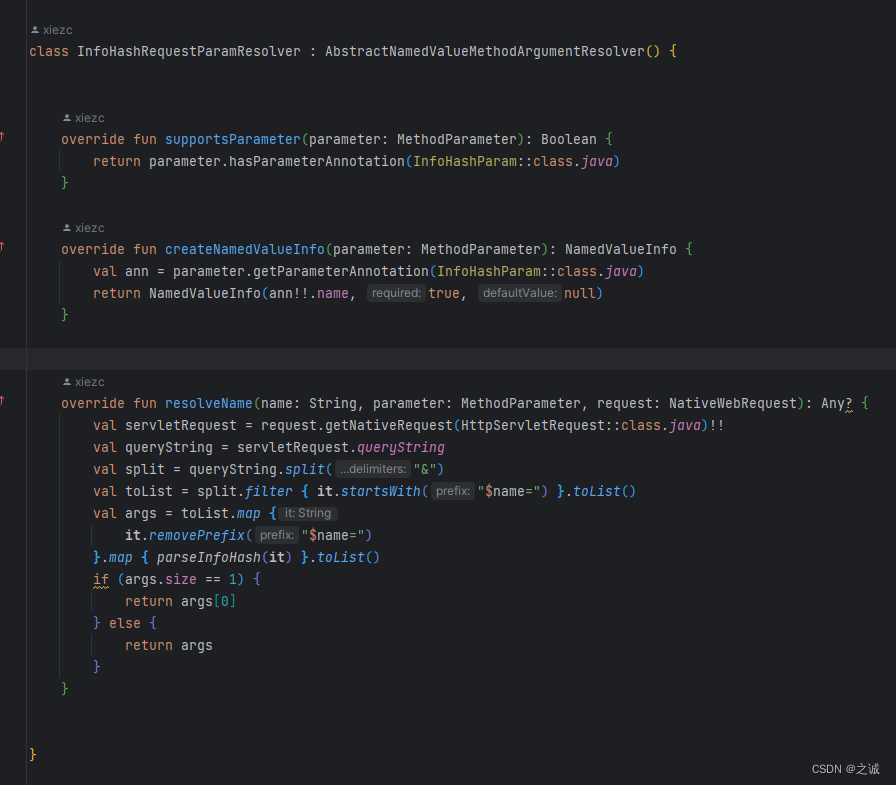Click the override gutter icon beside supportsParameter
The width and height of the screenshot is (896, 785).
(x=2, y=136)
